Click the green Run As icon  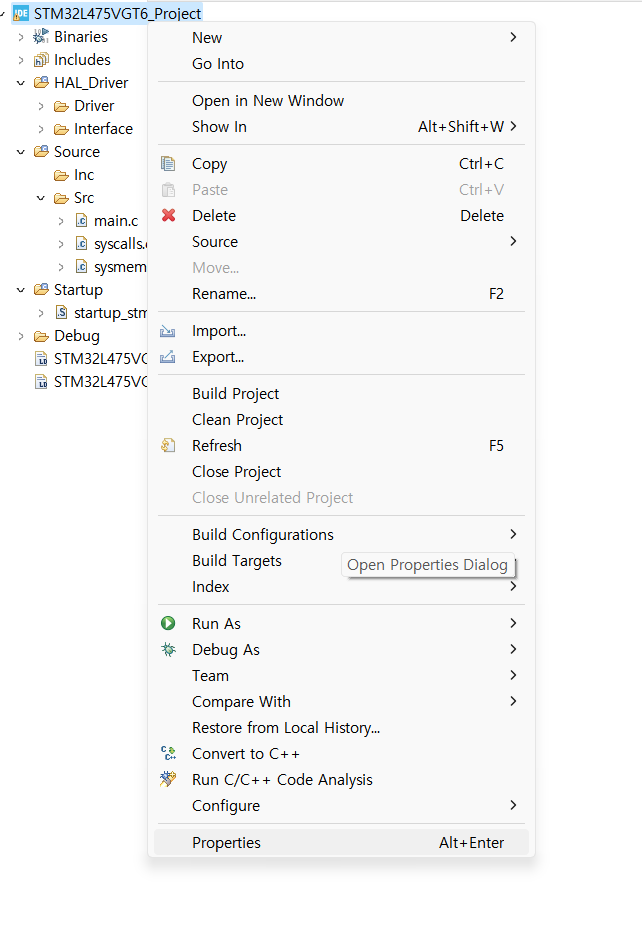[168, 623]
